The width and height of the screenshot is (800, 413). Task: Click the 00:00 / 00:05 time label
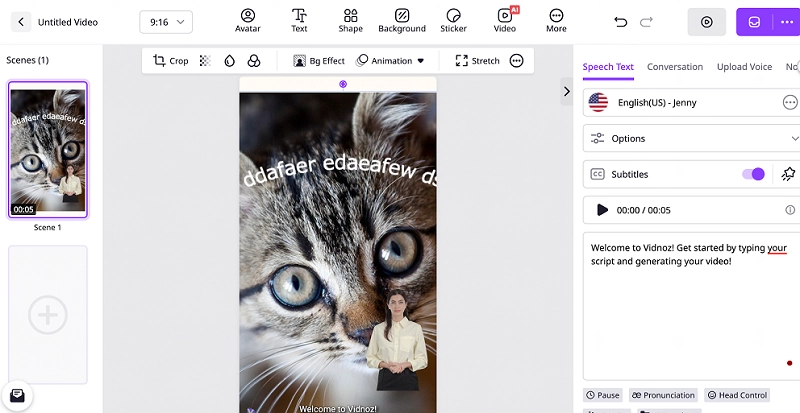point(643,210)
